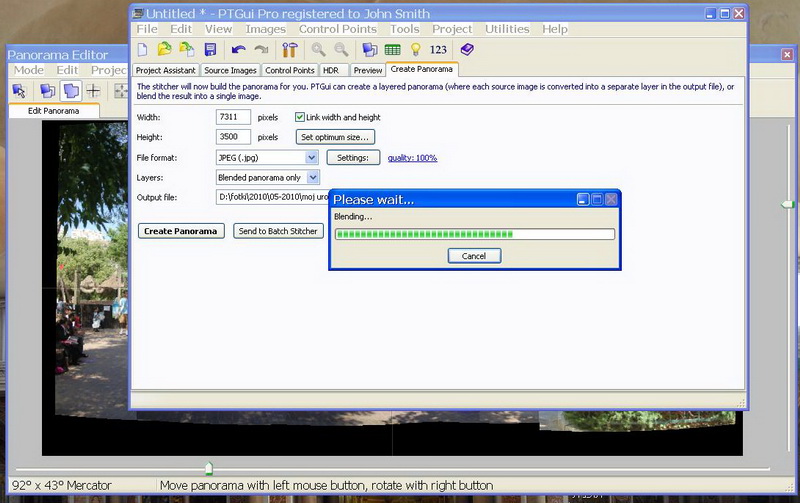Open Edit menu in PTGui window
This screenshot has height=503, width=800.
[x=181, y=29]
